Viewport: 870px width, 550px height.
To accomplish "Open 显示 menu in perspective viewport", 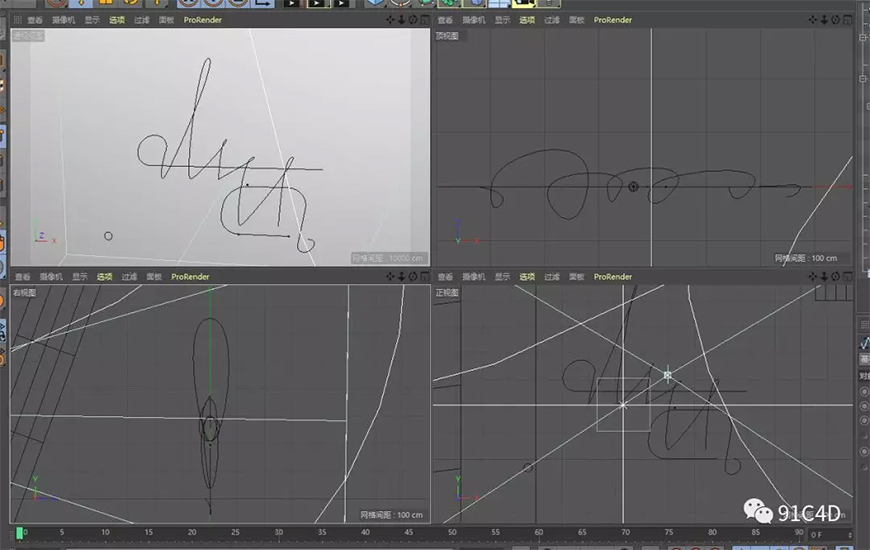I will [92, 20].
